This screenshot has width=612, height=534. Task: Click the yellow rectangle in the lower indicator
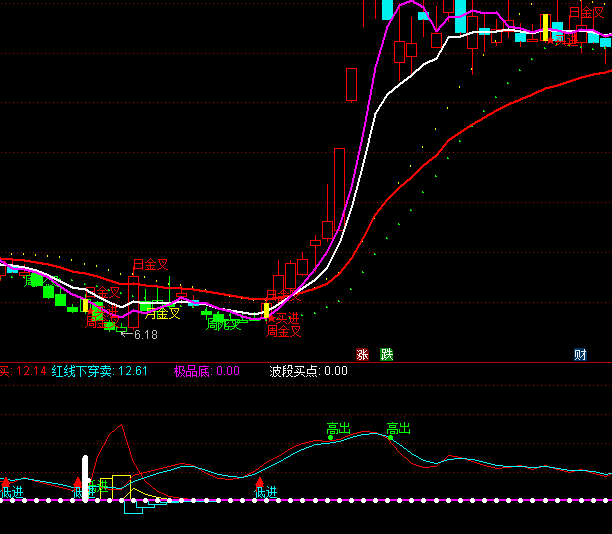121,485
